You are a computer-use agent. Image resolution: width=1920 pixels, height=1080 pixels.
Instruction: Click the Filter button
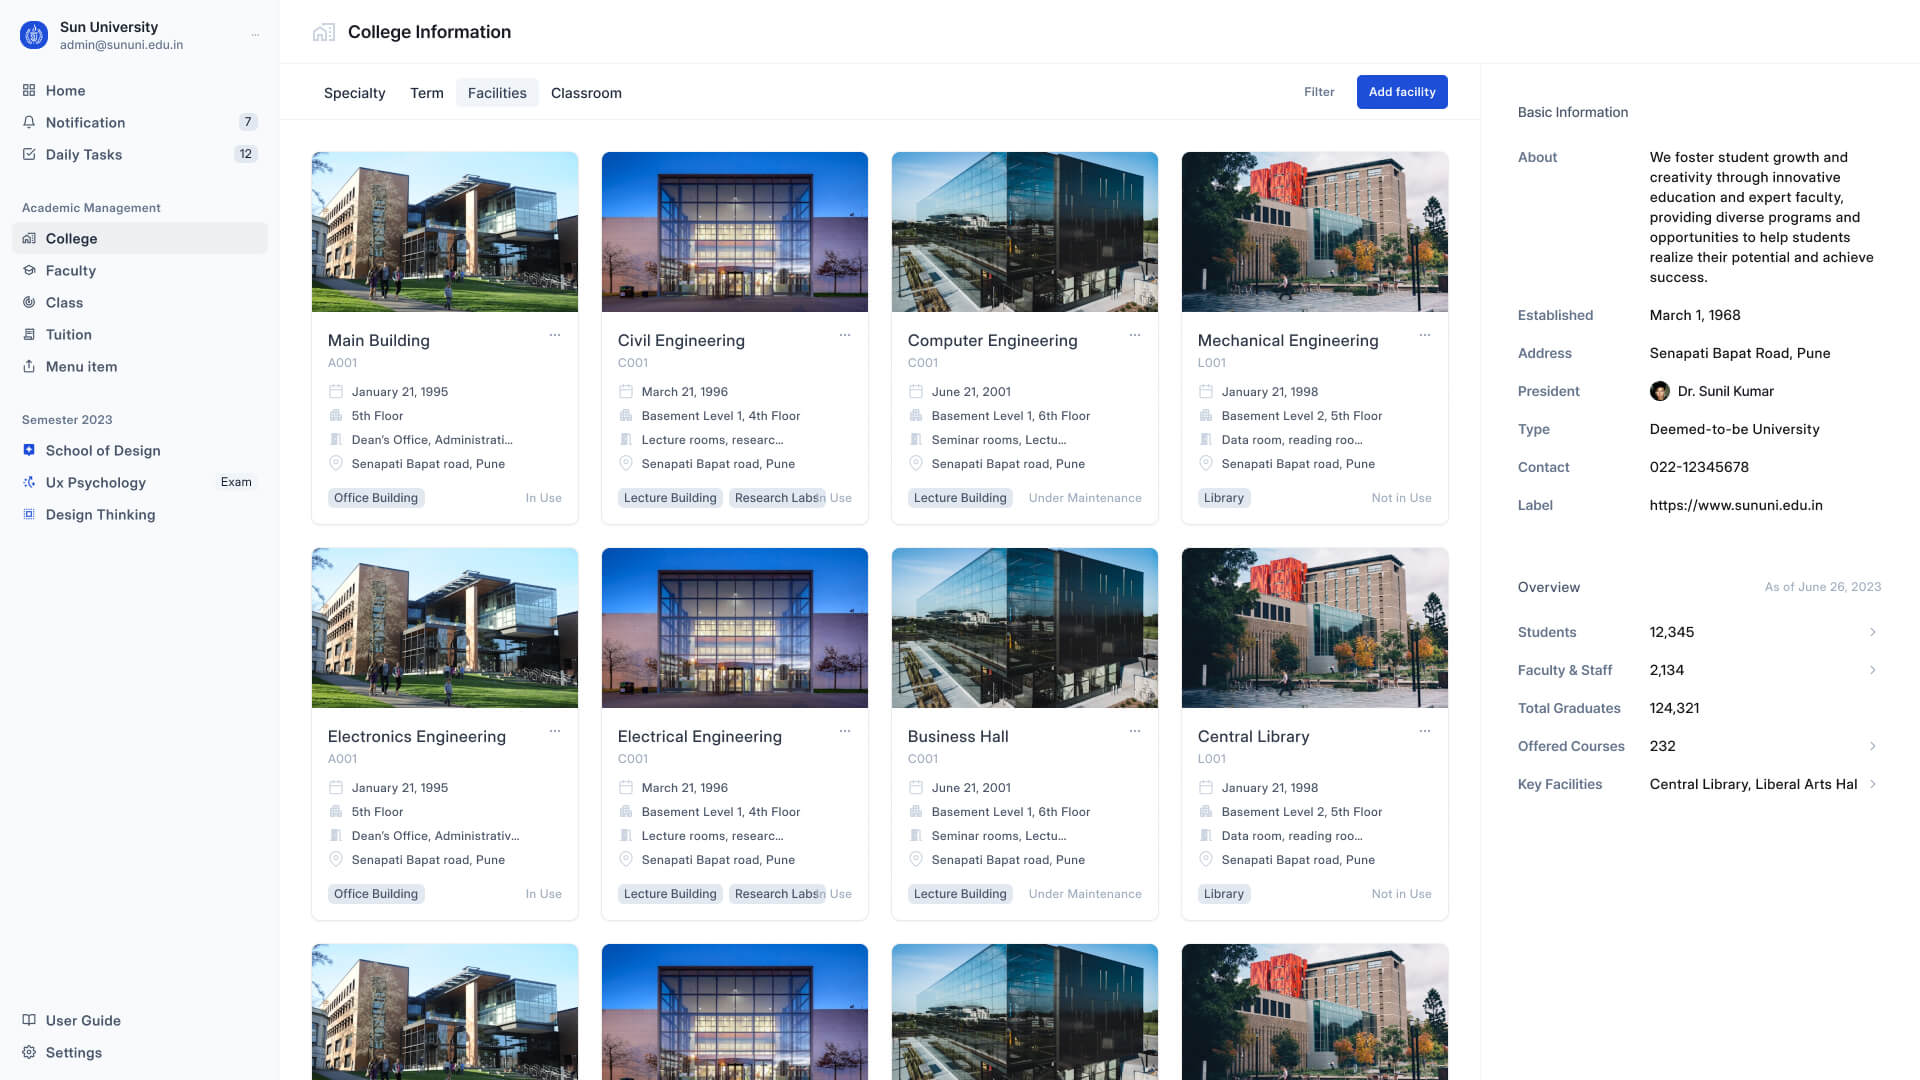[x=1319, y=92]
